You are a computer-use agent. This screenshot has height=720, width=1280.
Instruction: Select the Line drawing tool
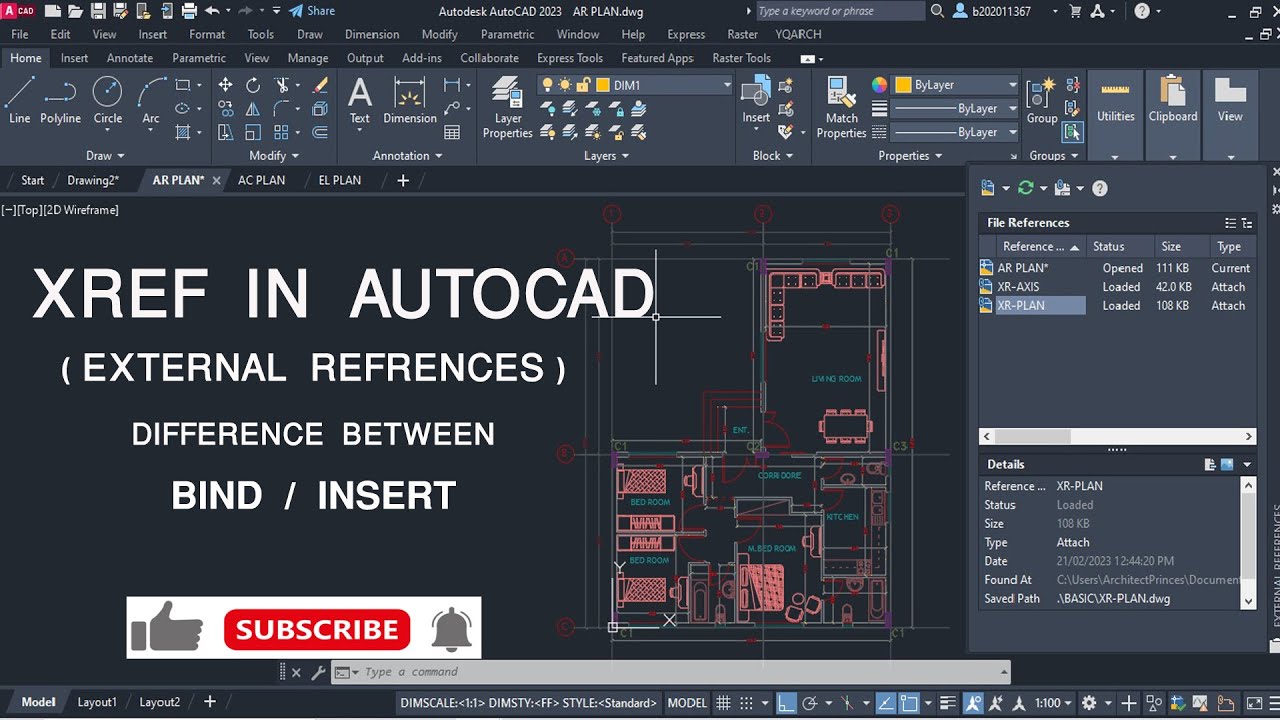pyautogui.click(x=19, y=101)
